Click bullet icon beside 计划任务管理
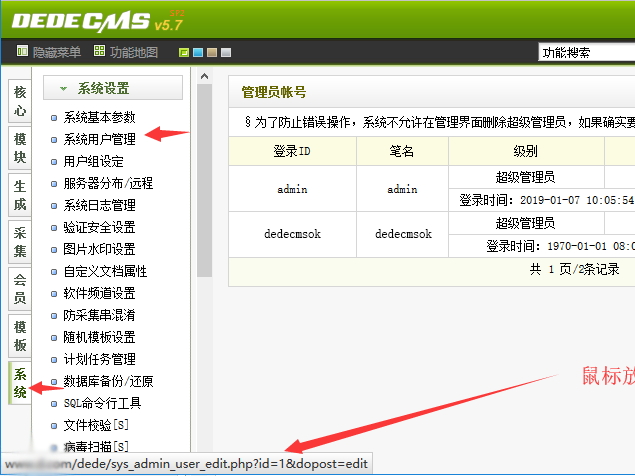Image resolution: width=635 pixels, height=476 pixels. pos(54,360)
